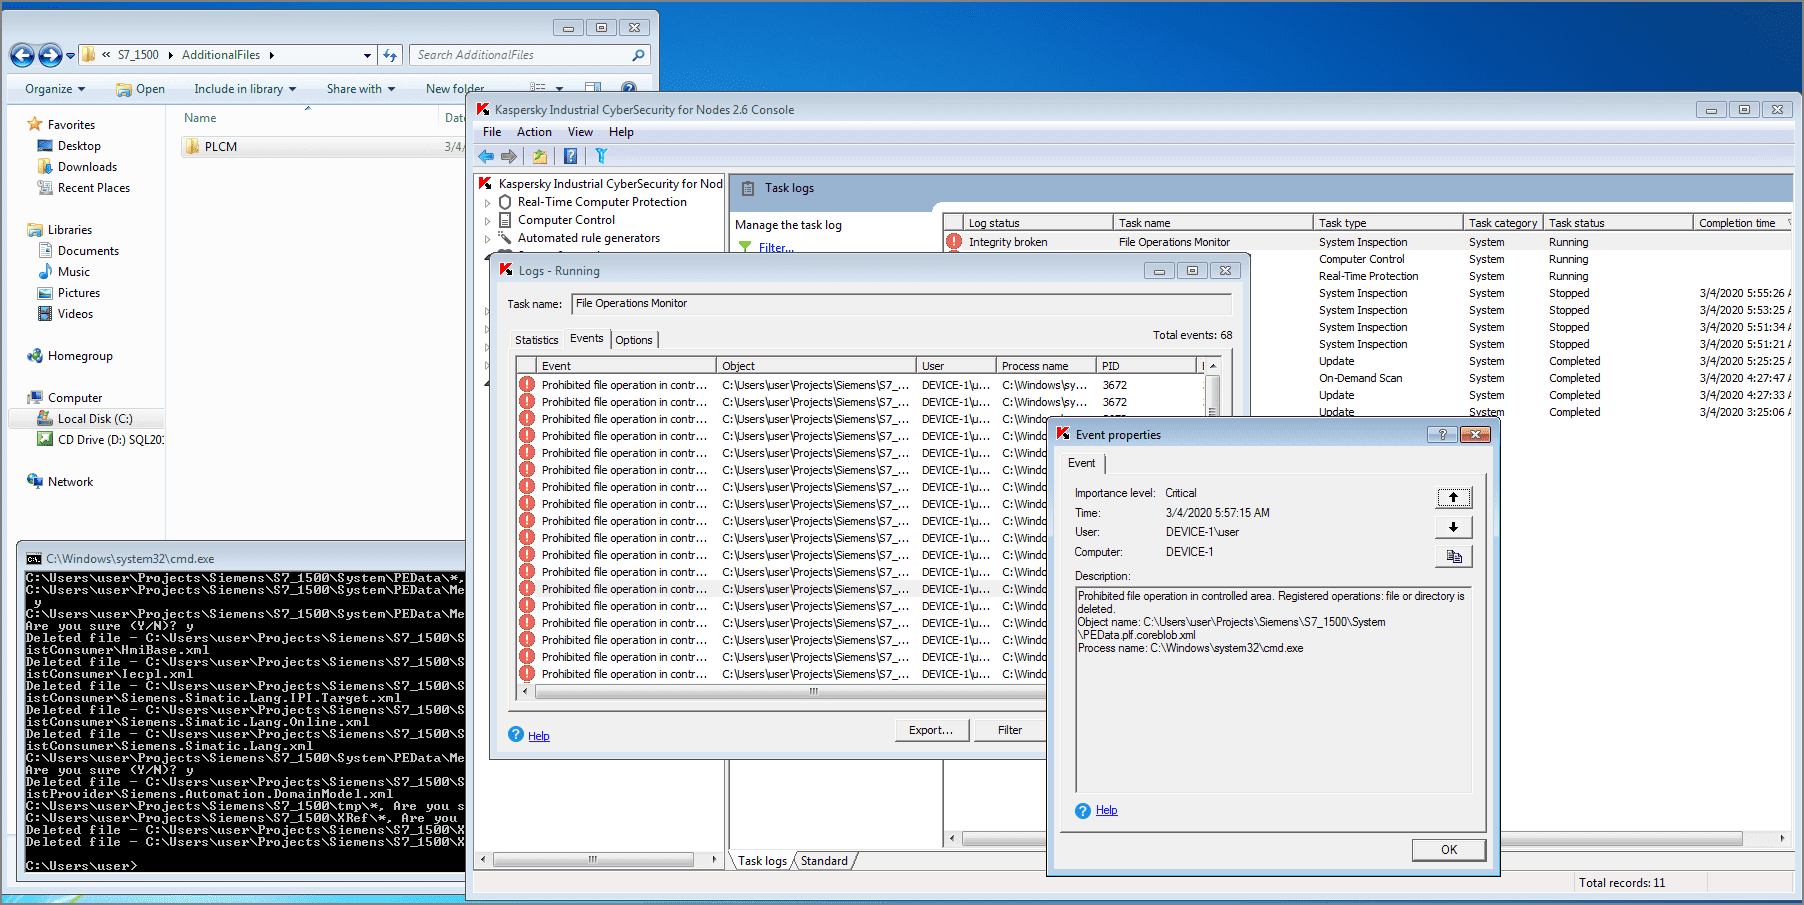Viewport: 1804px width, 905px height.
Task: Click the Search AdditionalFiles field
Action: pos(522,55)
